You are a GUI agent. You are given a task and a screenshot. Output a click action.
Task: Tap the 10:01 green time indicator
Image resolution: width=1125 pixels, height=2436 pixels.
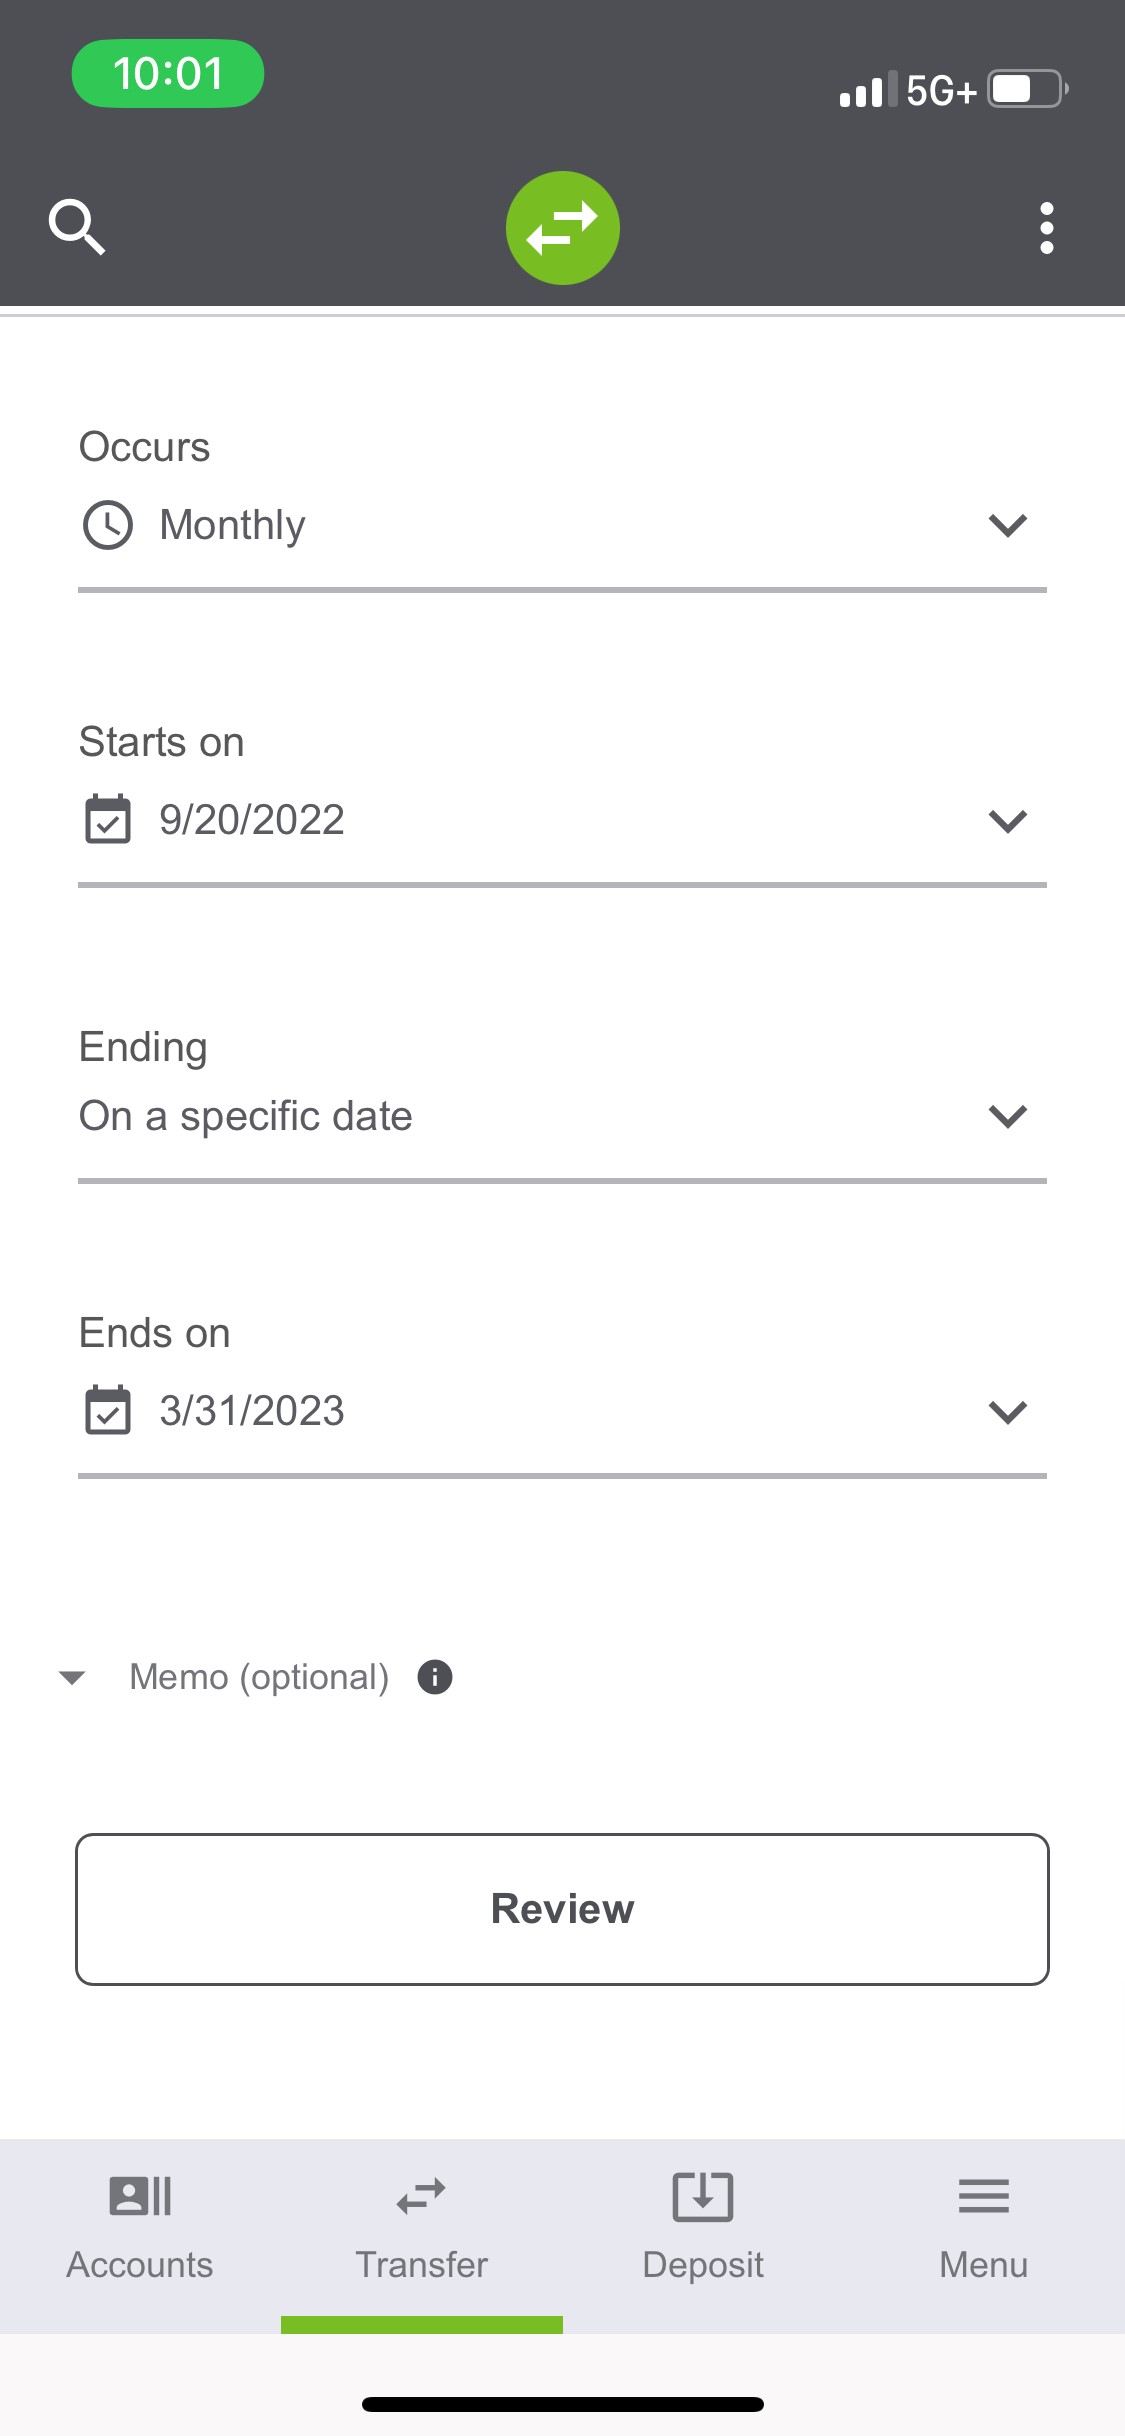pos(168,74)
